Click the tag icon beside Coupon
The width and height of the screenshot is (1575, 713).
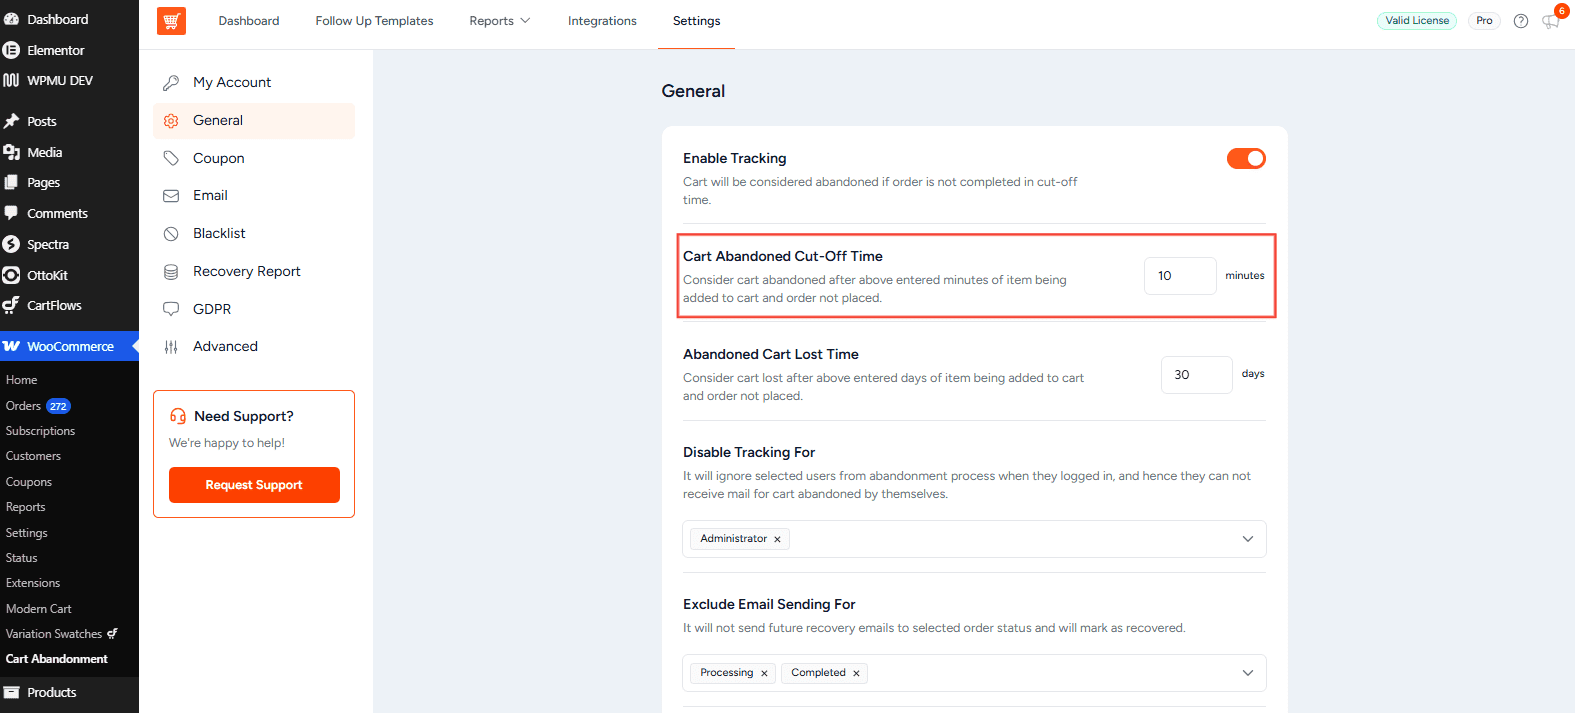(171, 159)
